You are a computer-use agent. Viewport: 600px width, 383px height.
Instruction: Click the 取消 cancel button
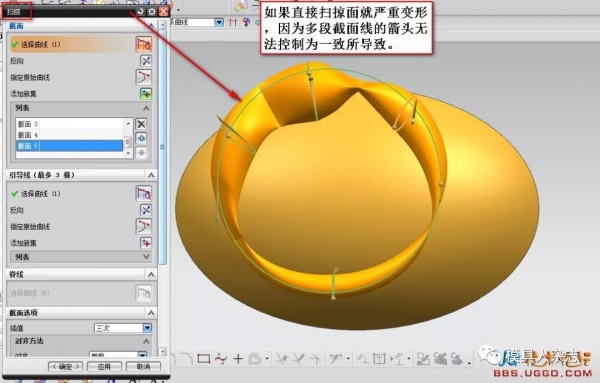[x=143, y=367]
